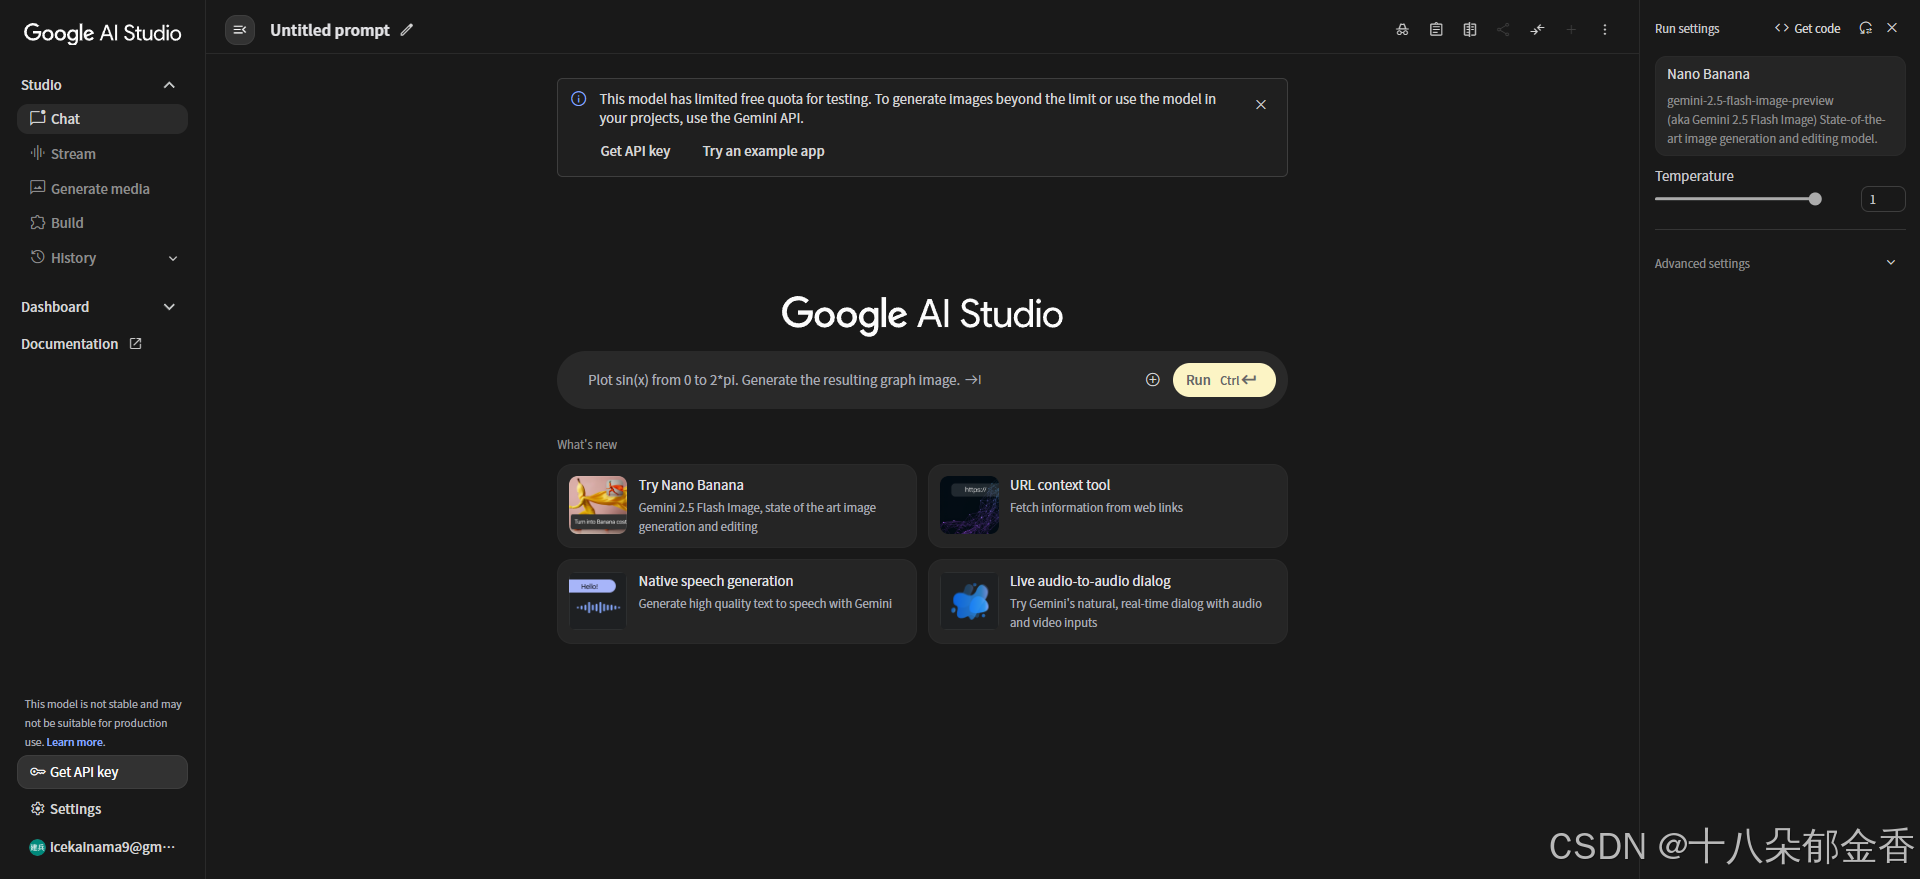Click the inward arrows icon in toolbar
Image resolution: width=1920 pixels, height=879 pixels.
(x=1537, y=30)
